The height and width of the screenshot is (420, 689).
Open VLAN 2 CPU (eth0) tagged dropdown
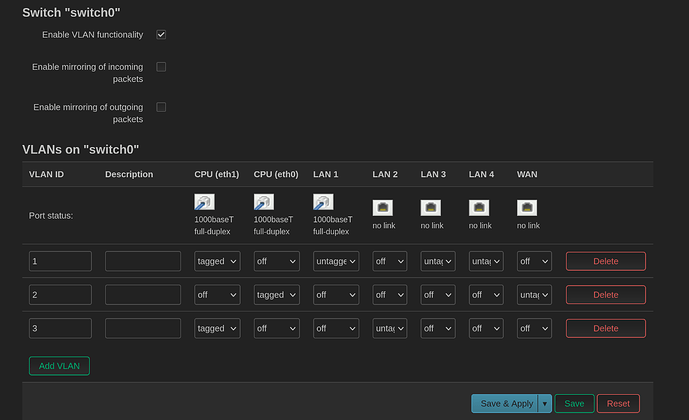coord(276,295)
